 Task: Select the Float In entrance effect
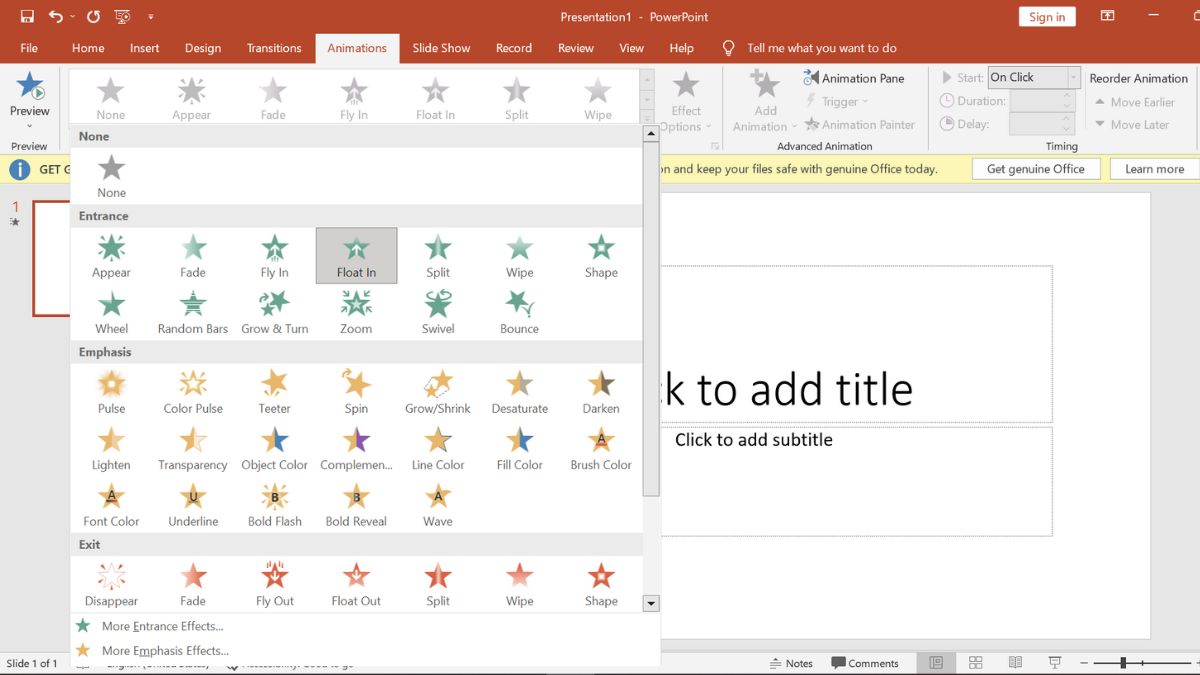(356, 256)
